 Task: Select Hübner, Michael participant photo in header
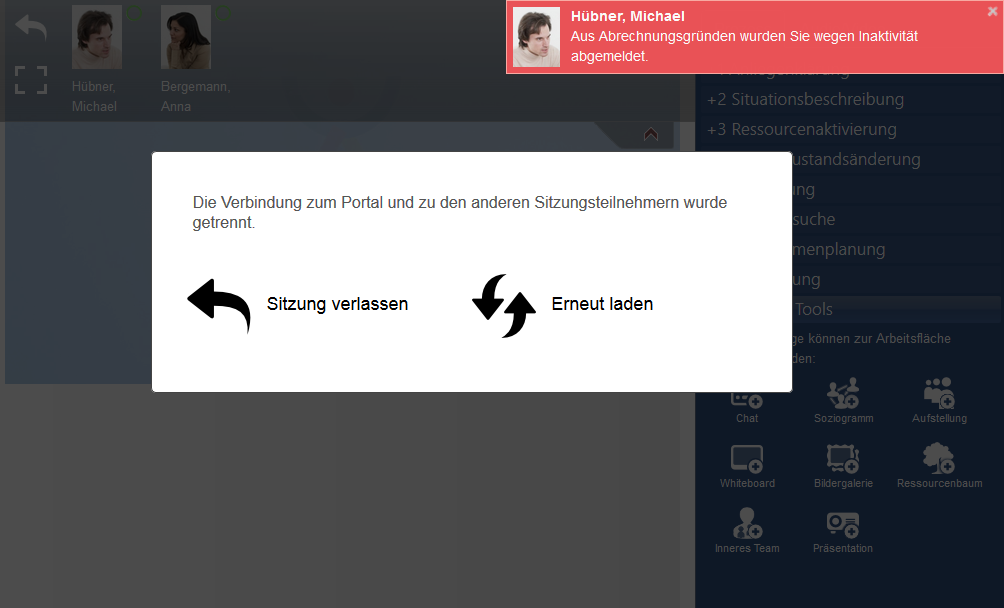coord(97,37)
